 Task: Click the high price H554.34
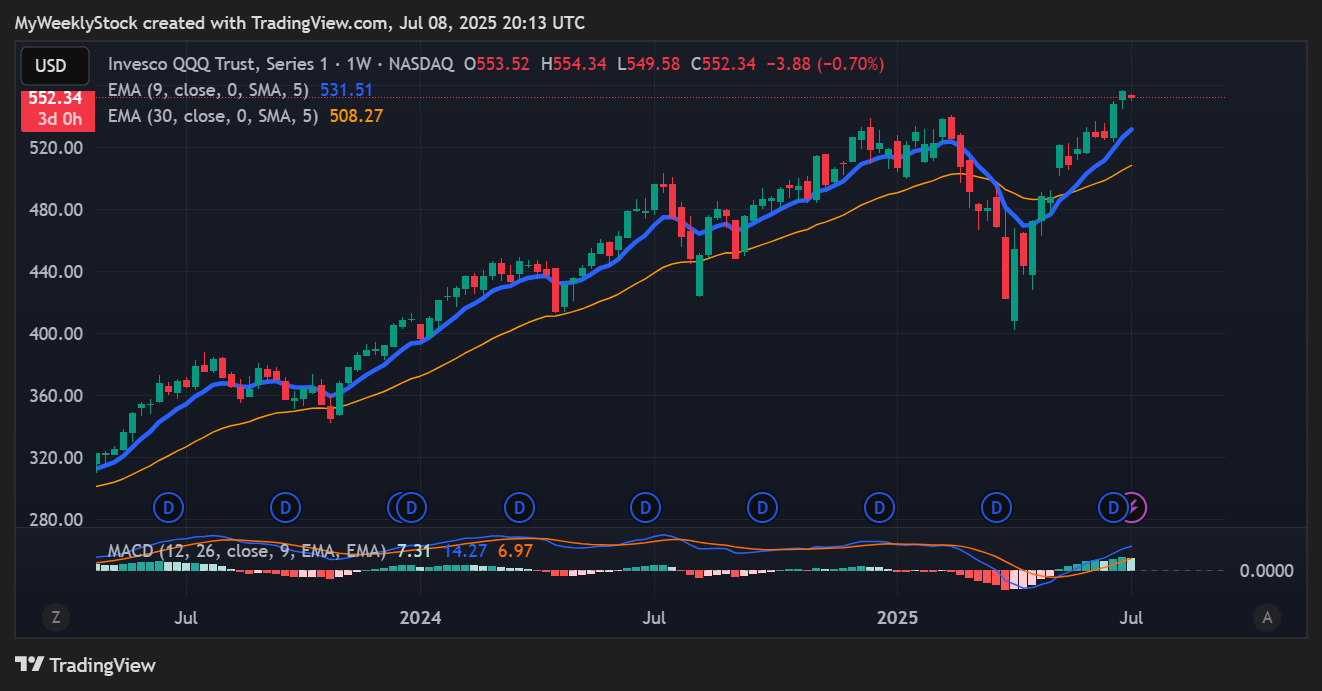point(574,64)
